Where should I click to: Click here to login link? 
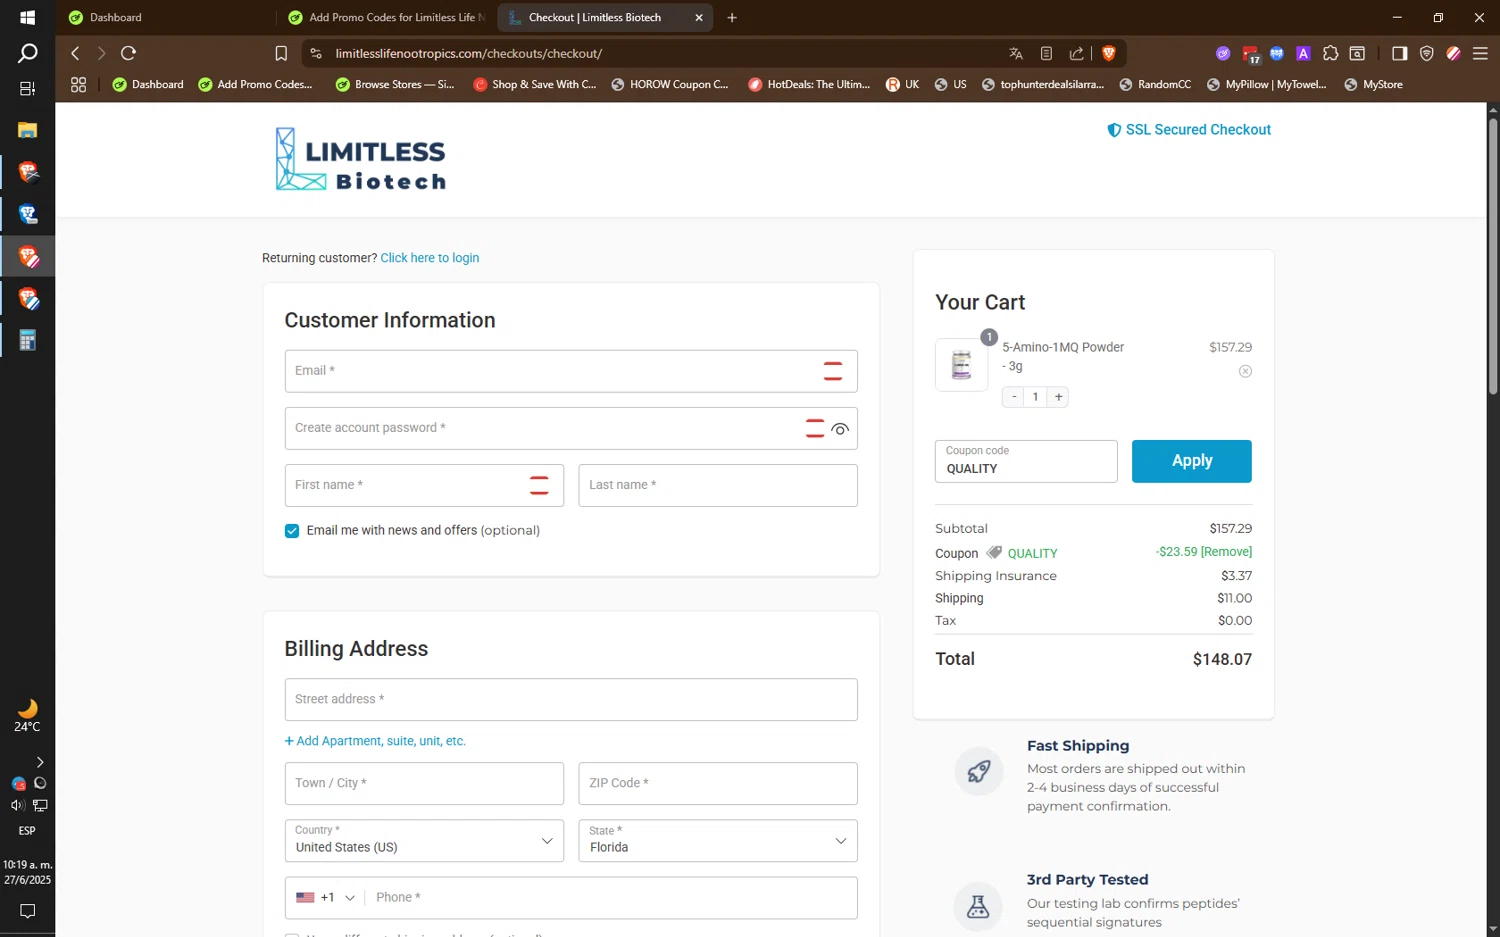(429, 258)
